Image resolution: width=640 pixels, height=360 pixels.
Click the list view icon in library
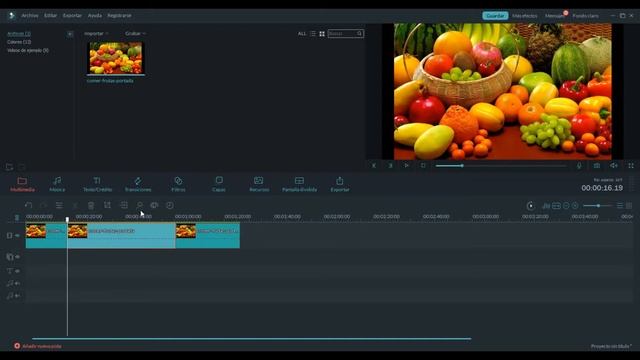pyautogui.click(x=313, y=33)
